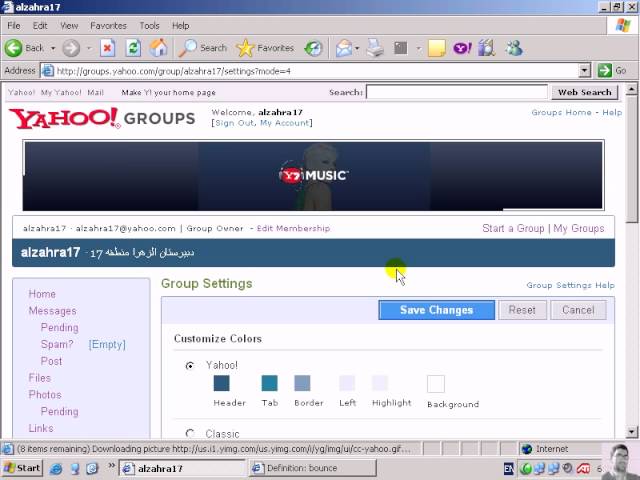The height and width of the screenshot is (480, 640).
Task: Click the EN language indicator in tray
Action: (508, 469)
